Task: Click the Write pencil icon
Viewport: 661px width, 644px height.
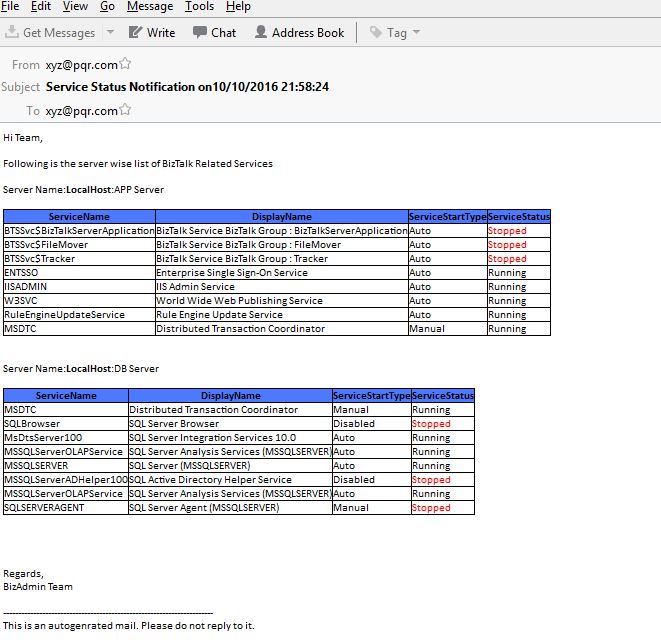Action: [135, 32]
